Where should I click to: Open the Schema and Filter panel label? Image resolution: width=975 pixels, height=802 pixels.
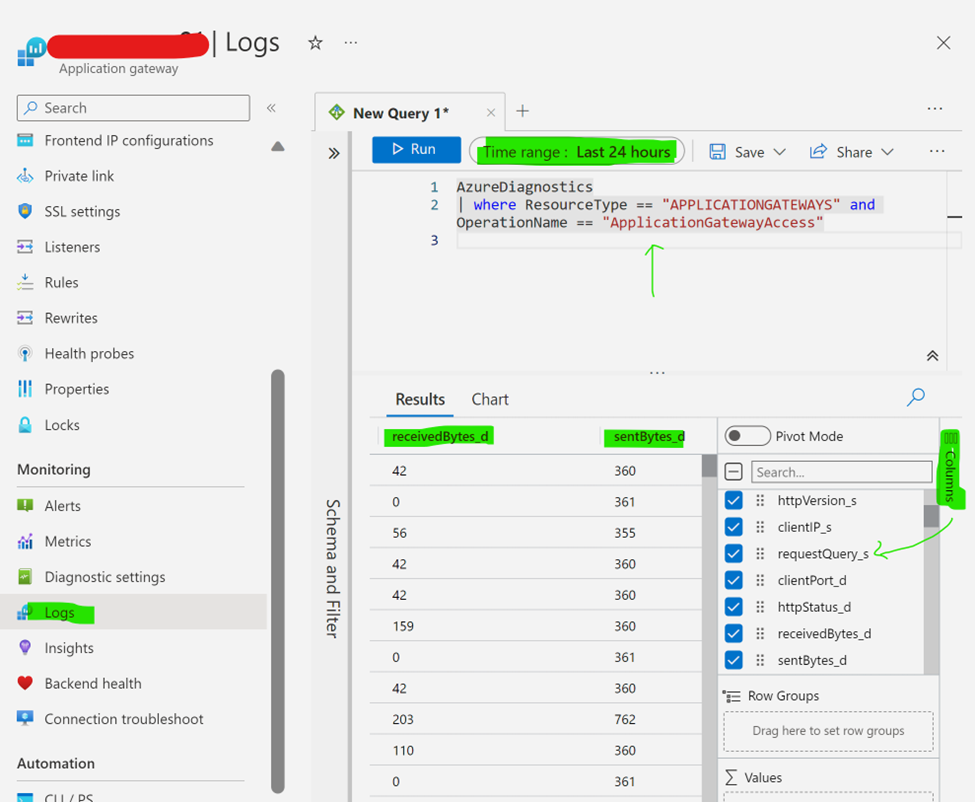[x=333, y=568]
